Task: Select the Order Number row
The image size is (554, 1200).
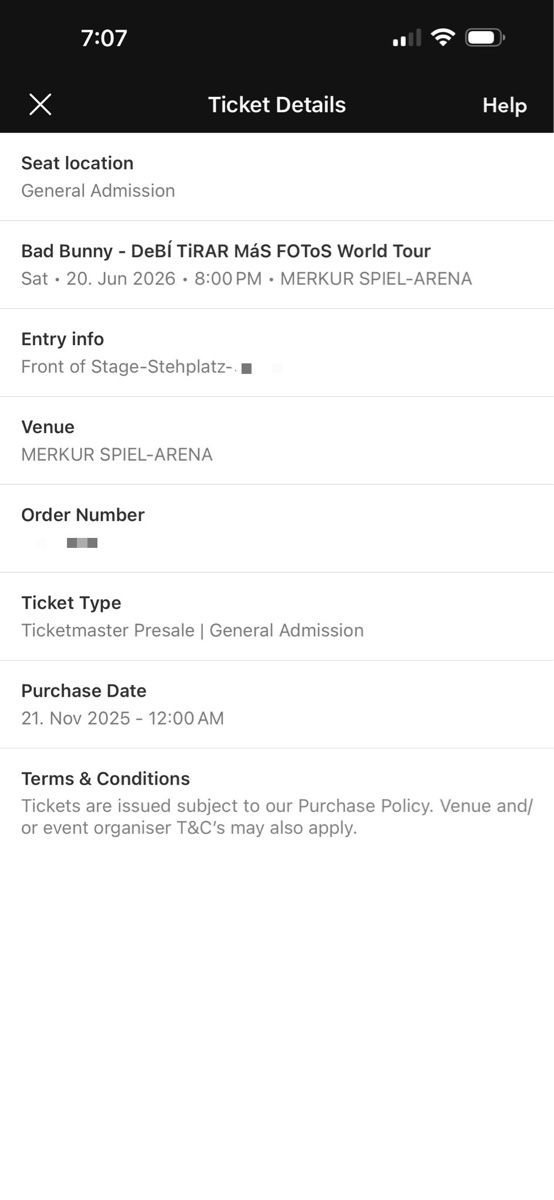Action: [277, 529]
